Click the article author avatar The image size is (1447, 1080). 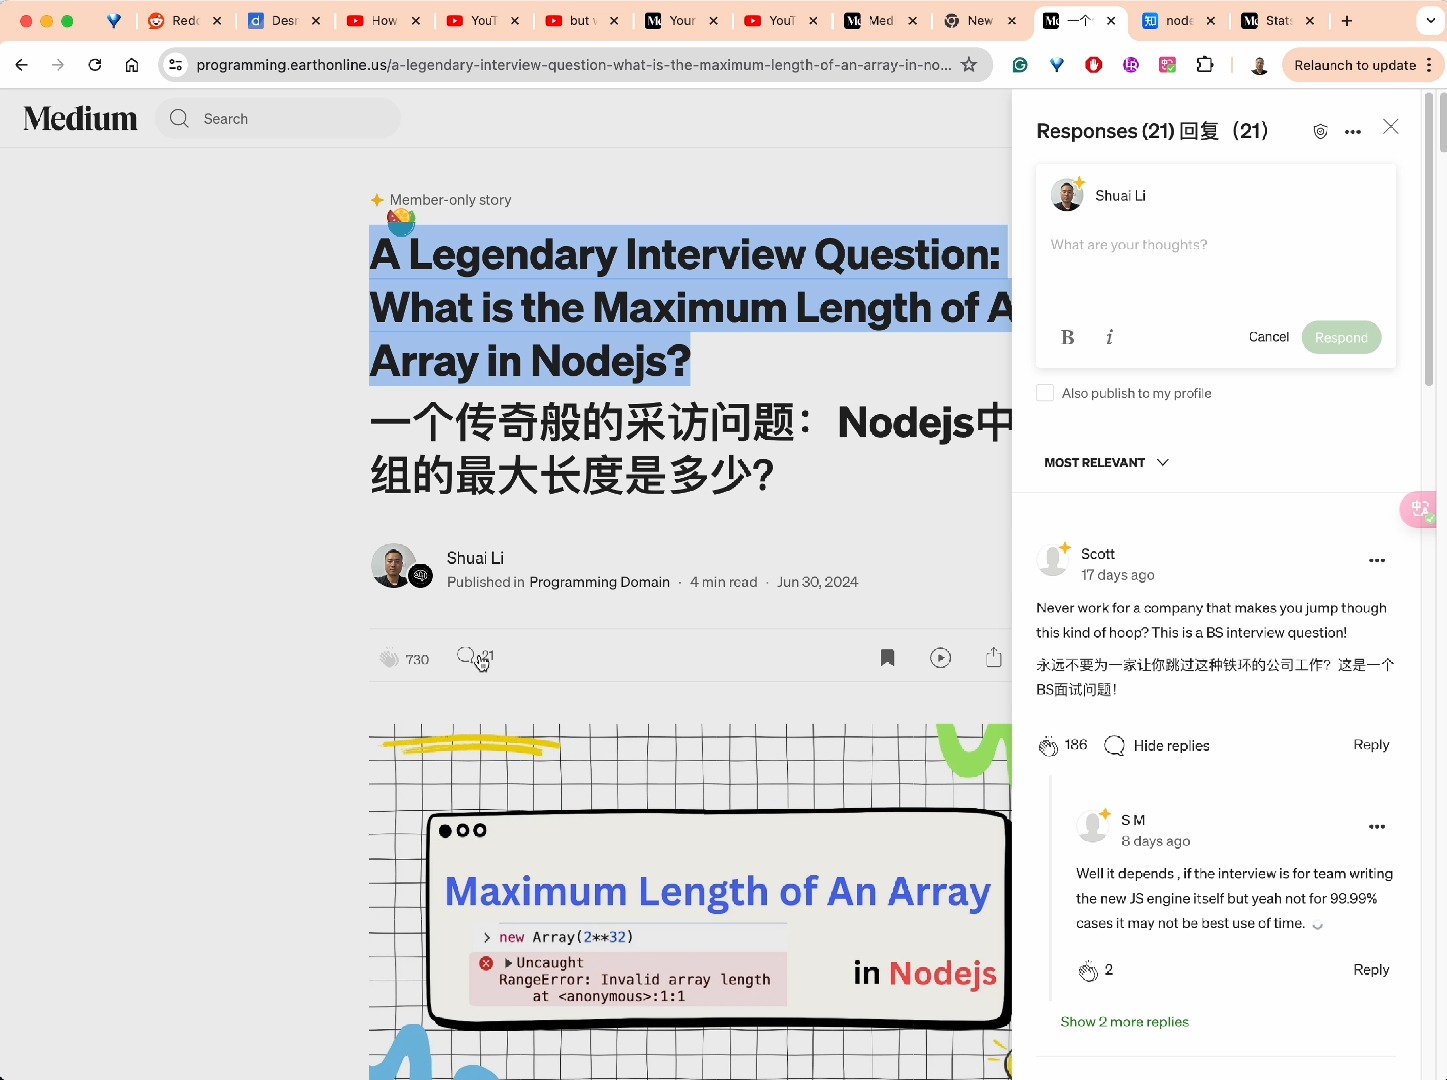393,565
